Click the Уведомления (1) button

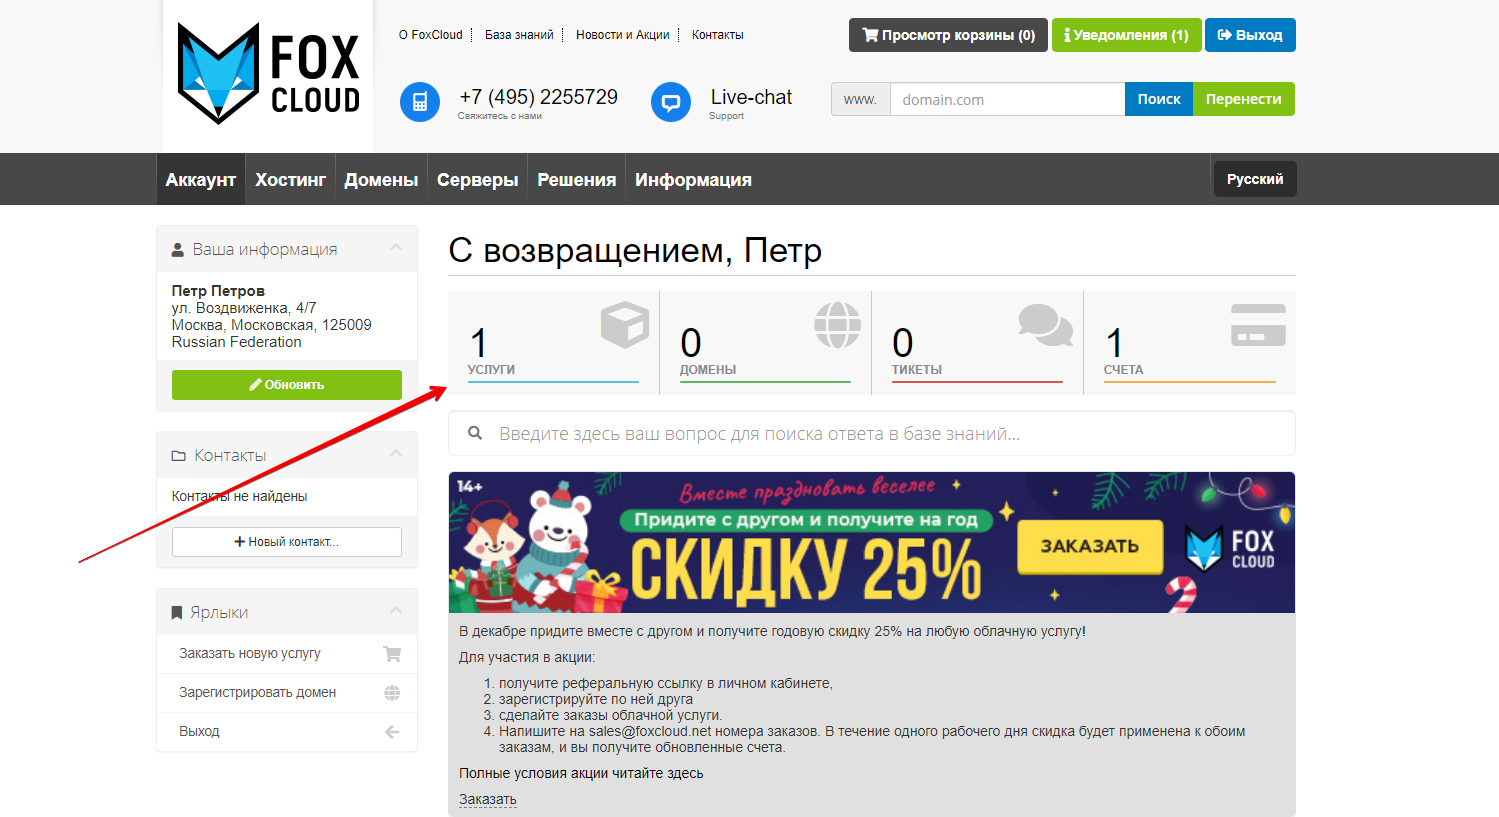click(x=1126, y=35)
